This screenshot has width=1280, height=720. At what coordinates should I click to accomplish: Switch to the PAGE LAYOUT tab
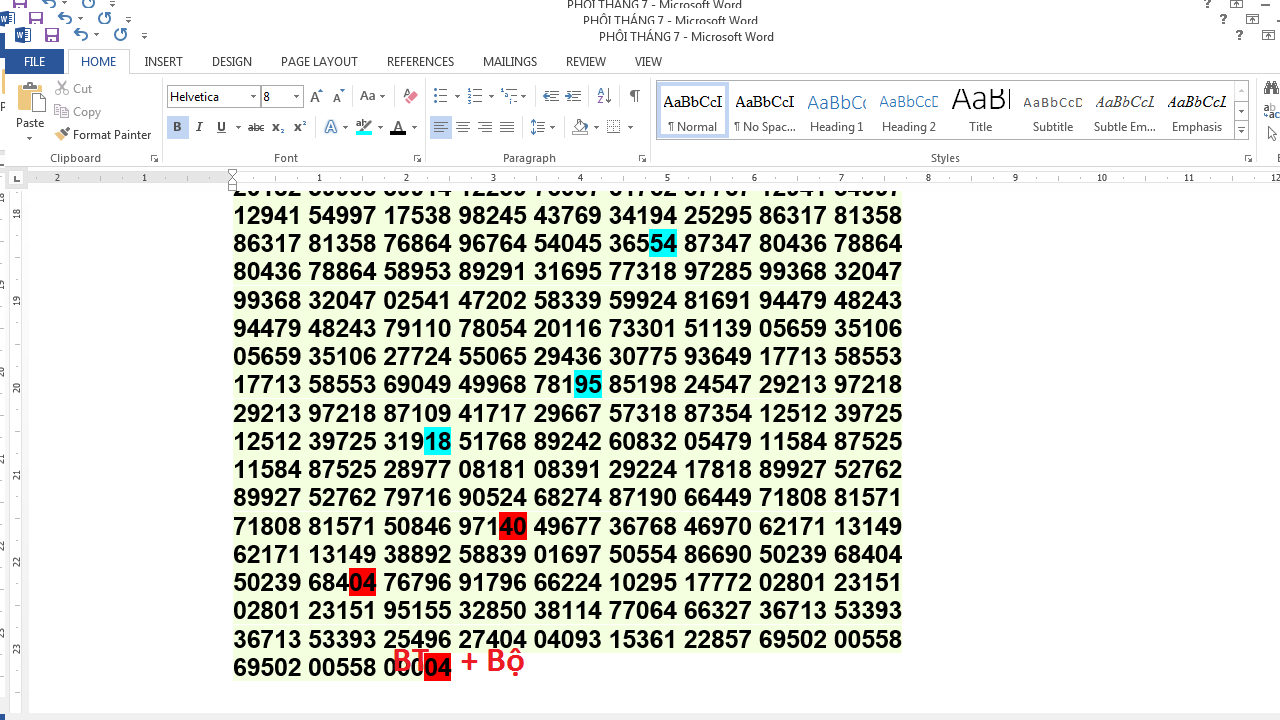pyautogui.click(x=319, y=61)
